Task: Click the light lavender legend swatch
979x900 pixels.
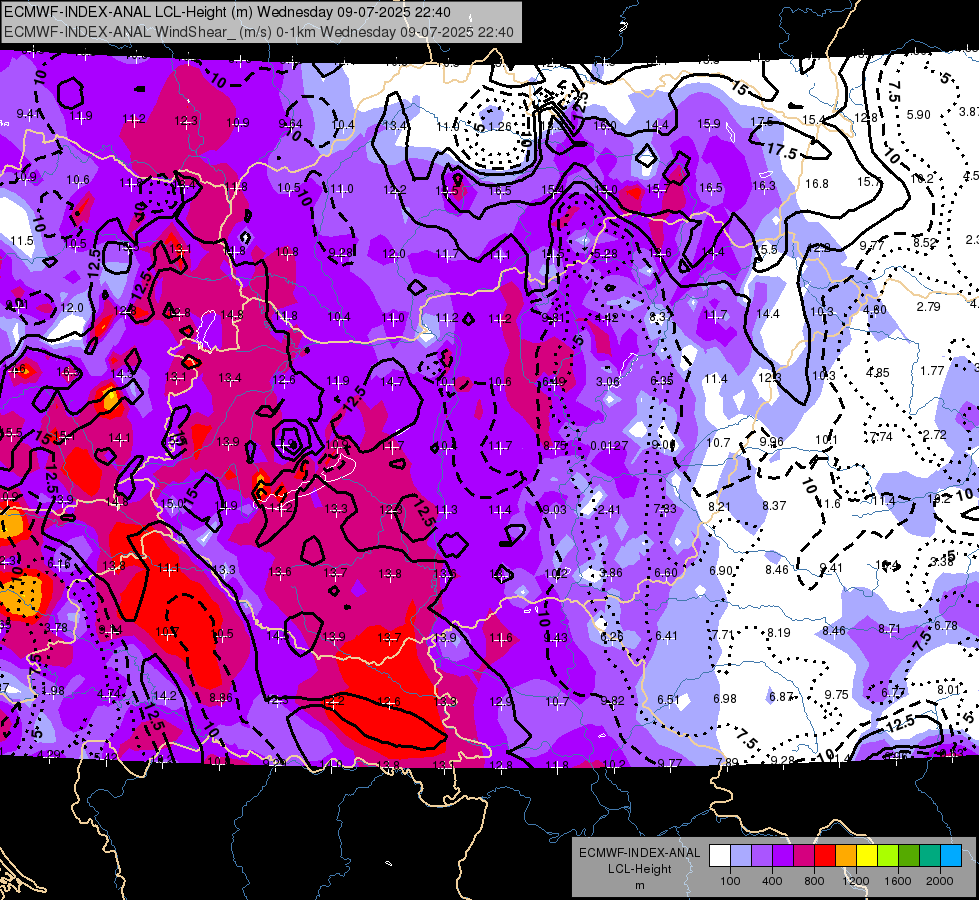Action: click(x=741, y=856)
